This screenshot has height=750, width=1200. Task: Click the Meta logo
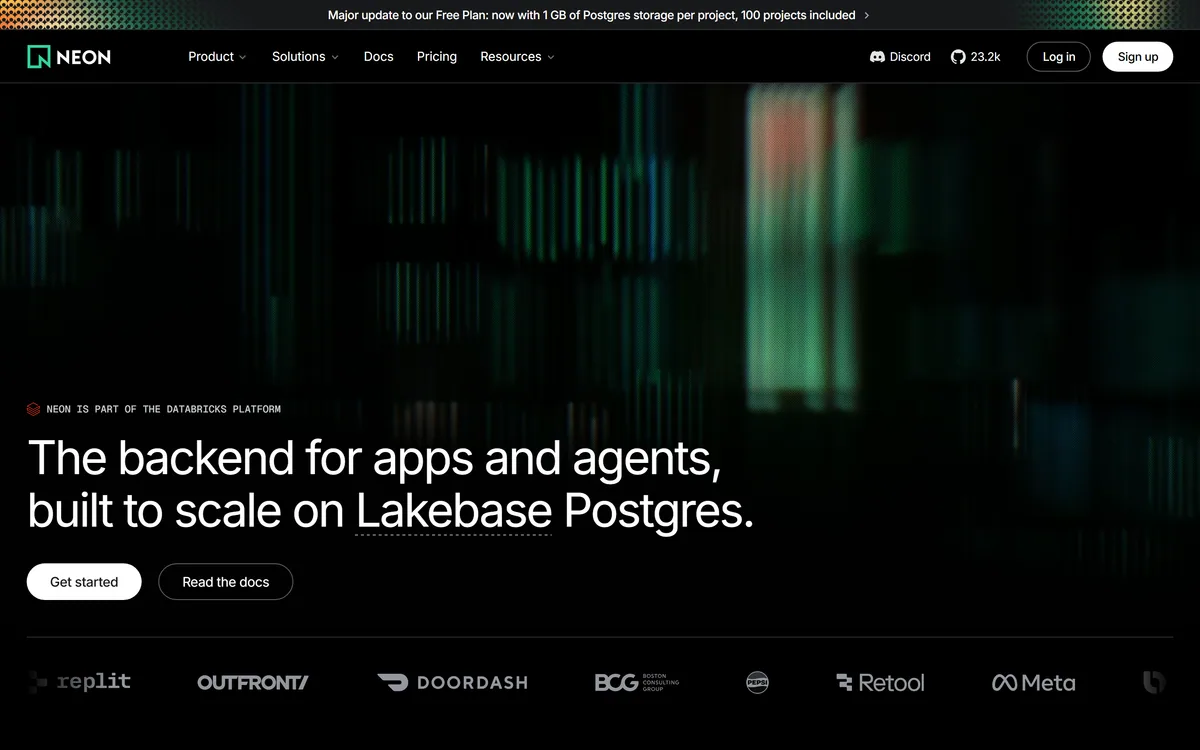[x=1033, y=682]
